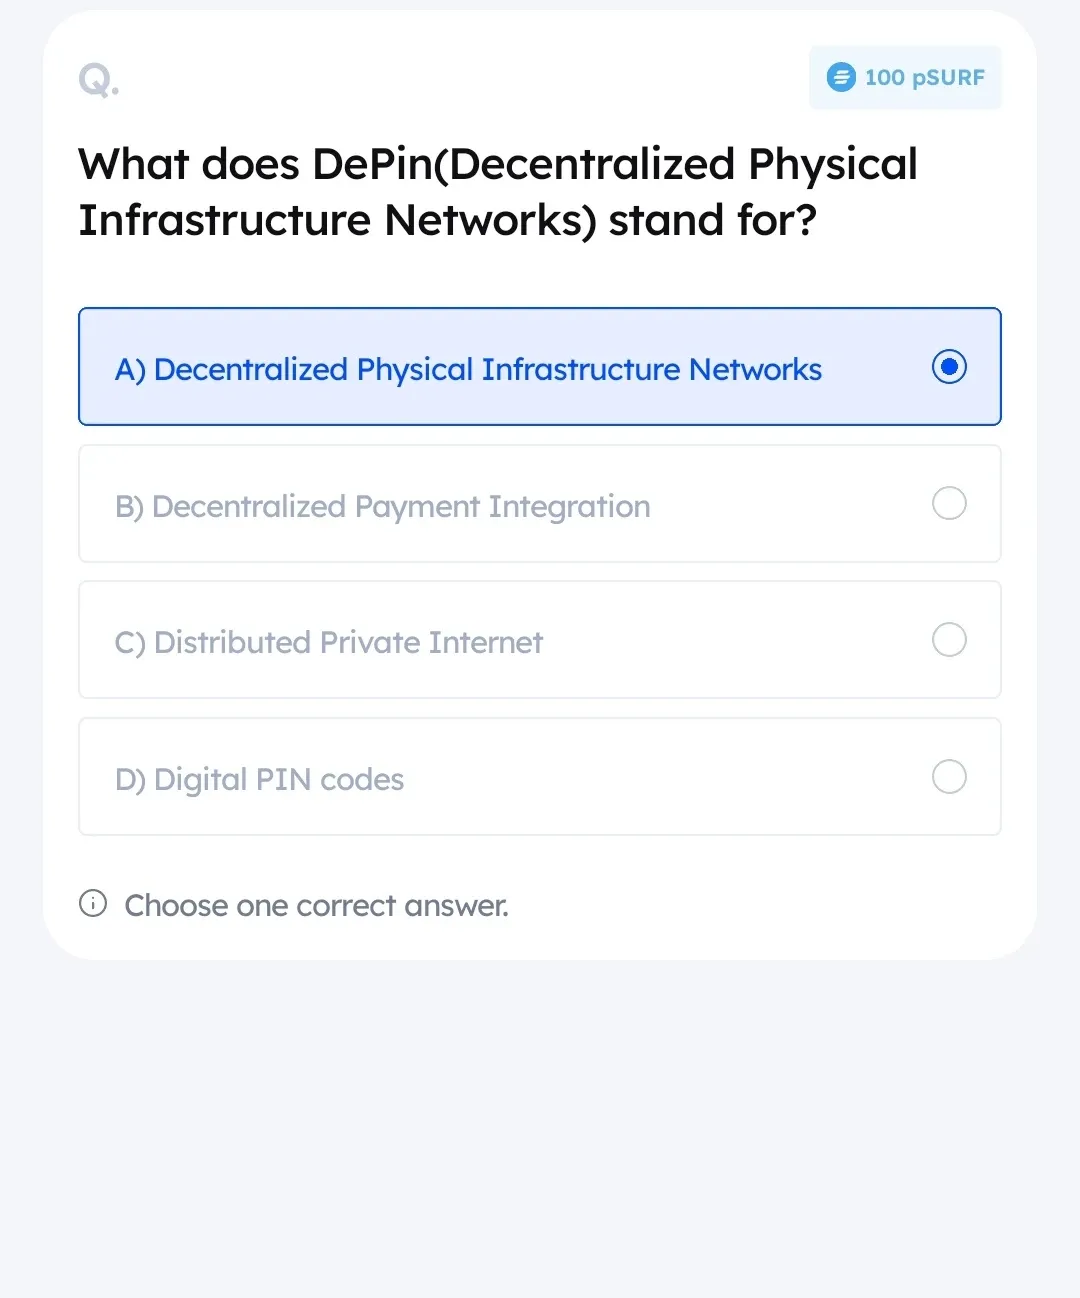1080x1298 pixels.
Task: Click the answer D option card
Action: [x=540, y=776]
